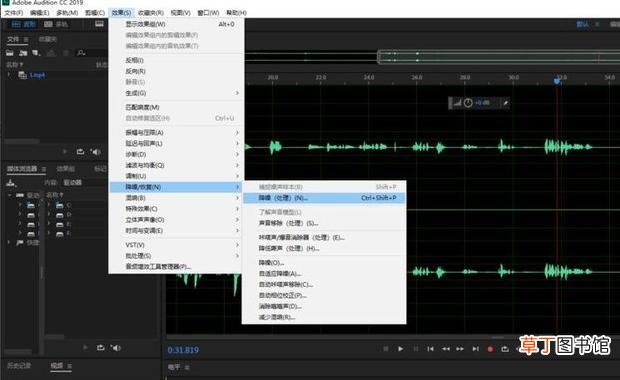This screenshot has width=620, height=380.
Task: Click the transport Play button
Action: pos(401,349)
